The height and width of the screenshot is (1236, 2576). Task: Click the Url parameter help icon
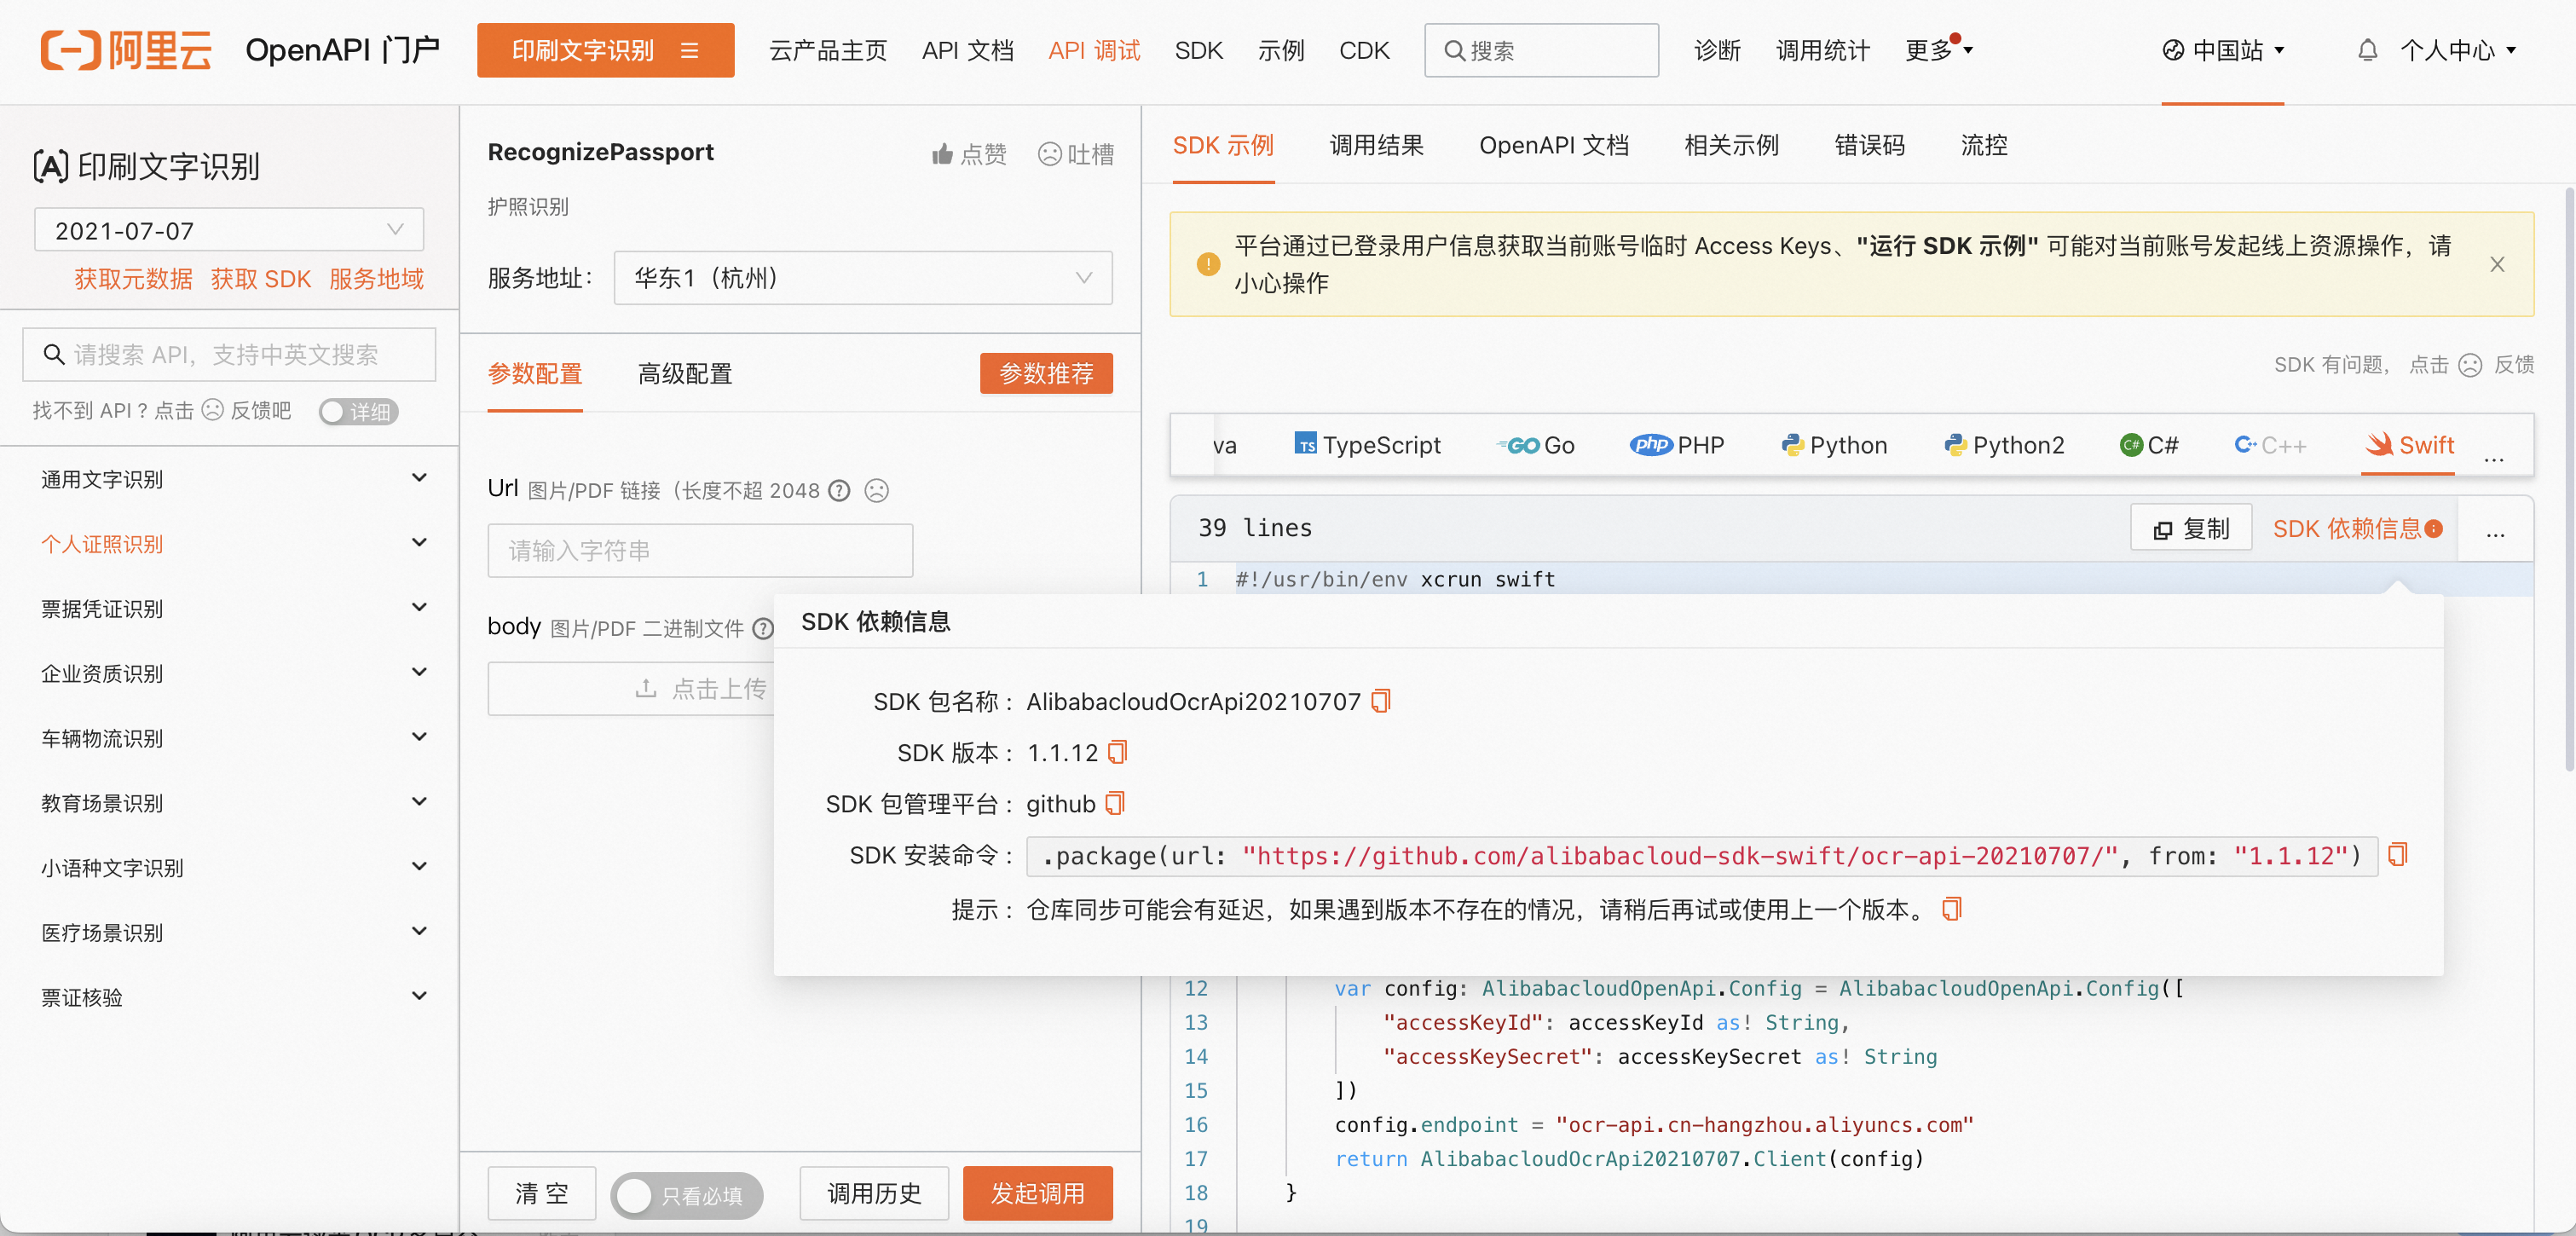pyautogui.click(x=840, y=491)
